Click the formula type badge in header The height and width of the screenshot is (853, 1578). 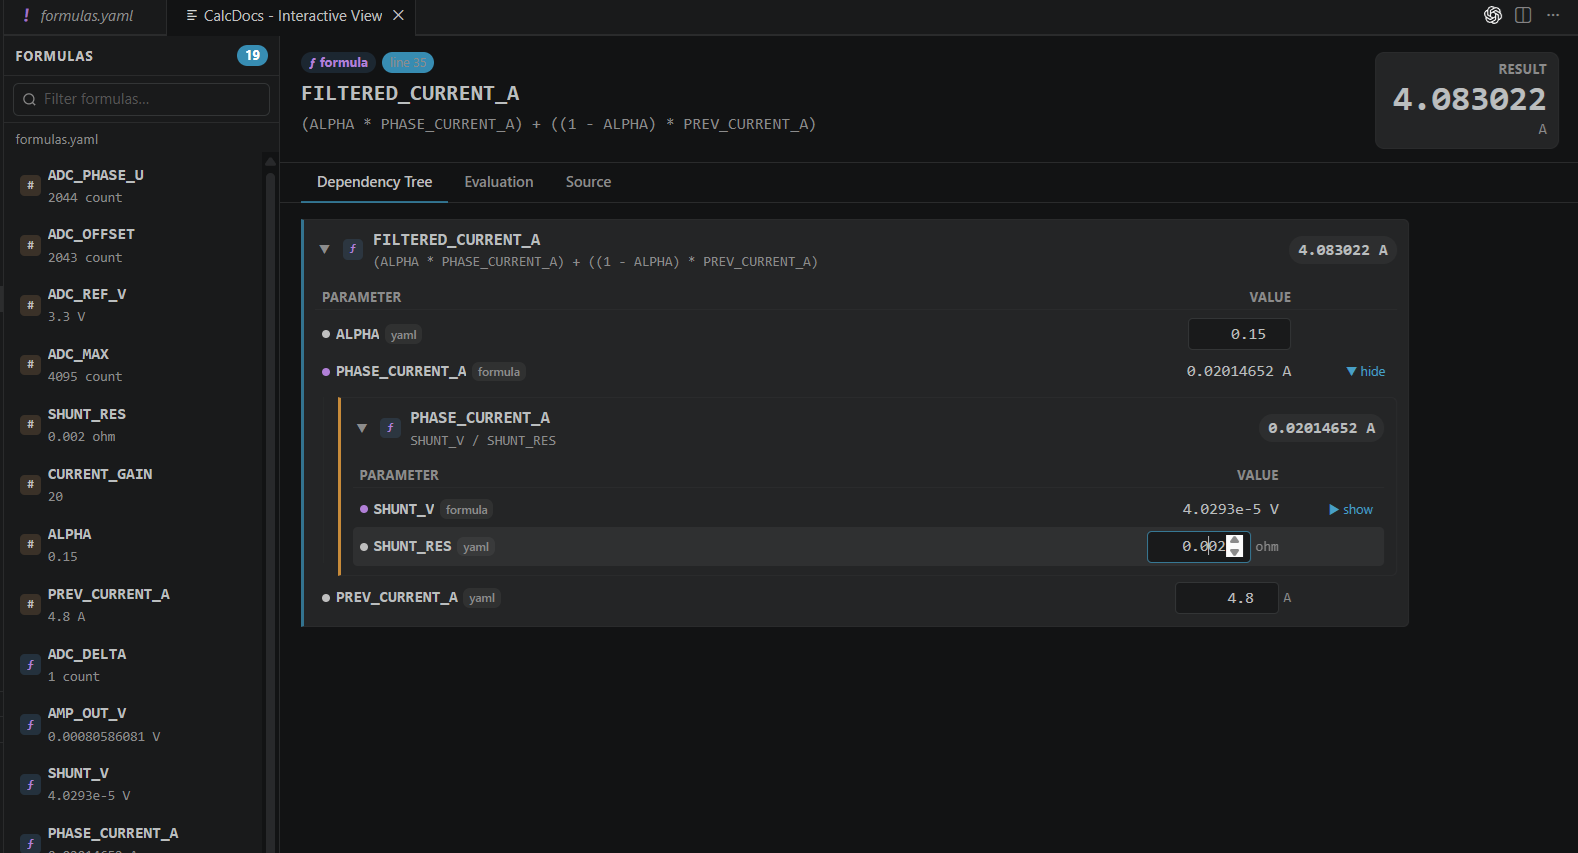(x=338, y=62)
